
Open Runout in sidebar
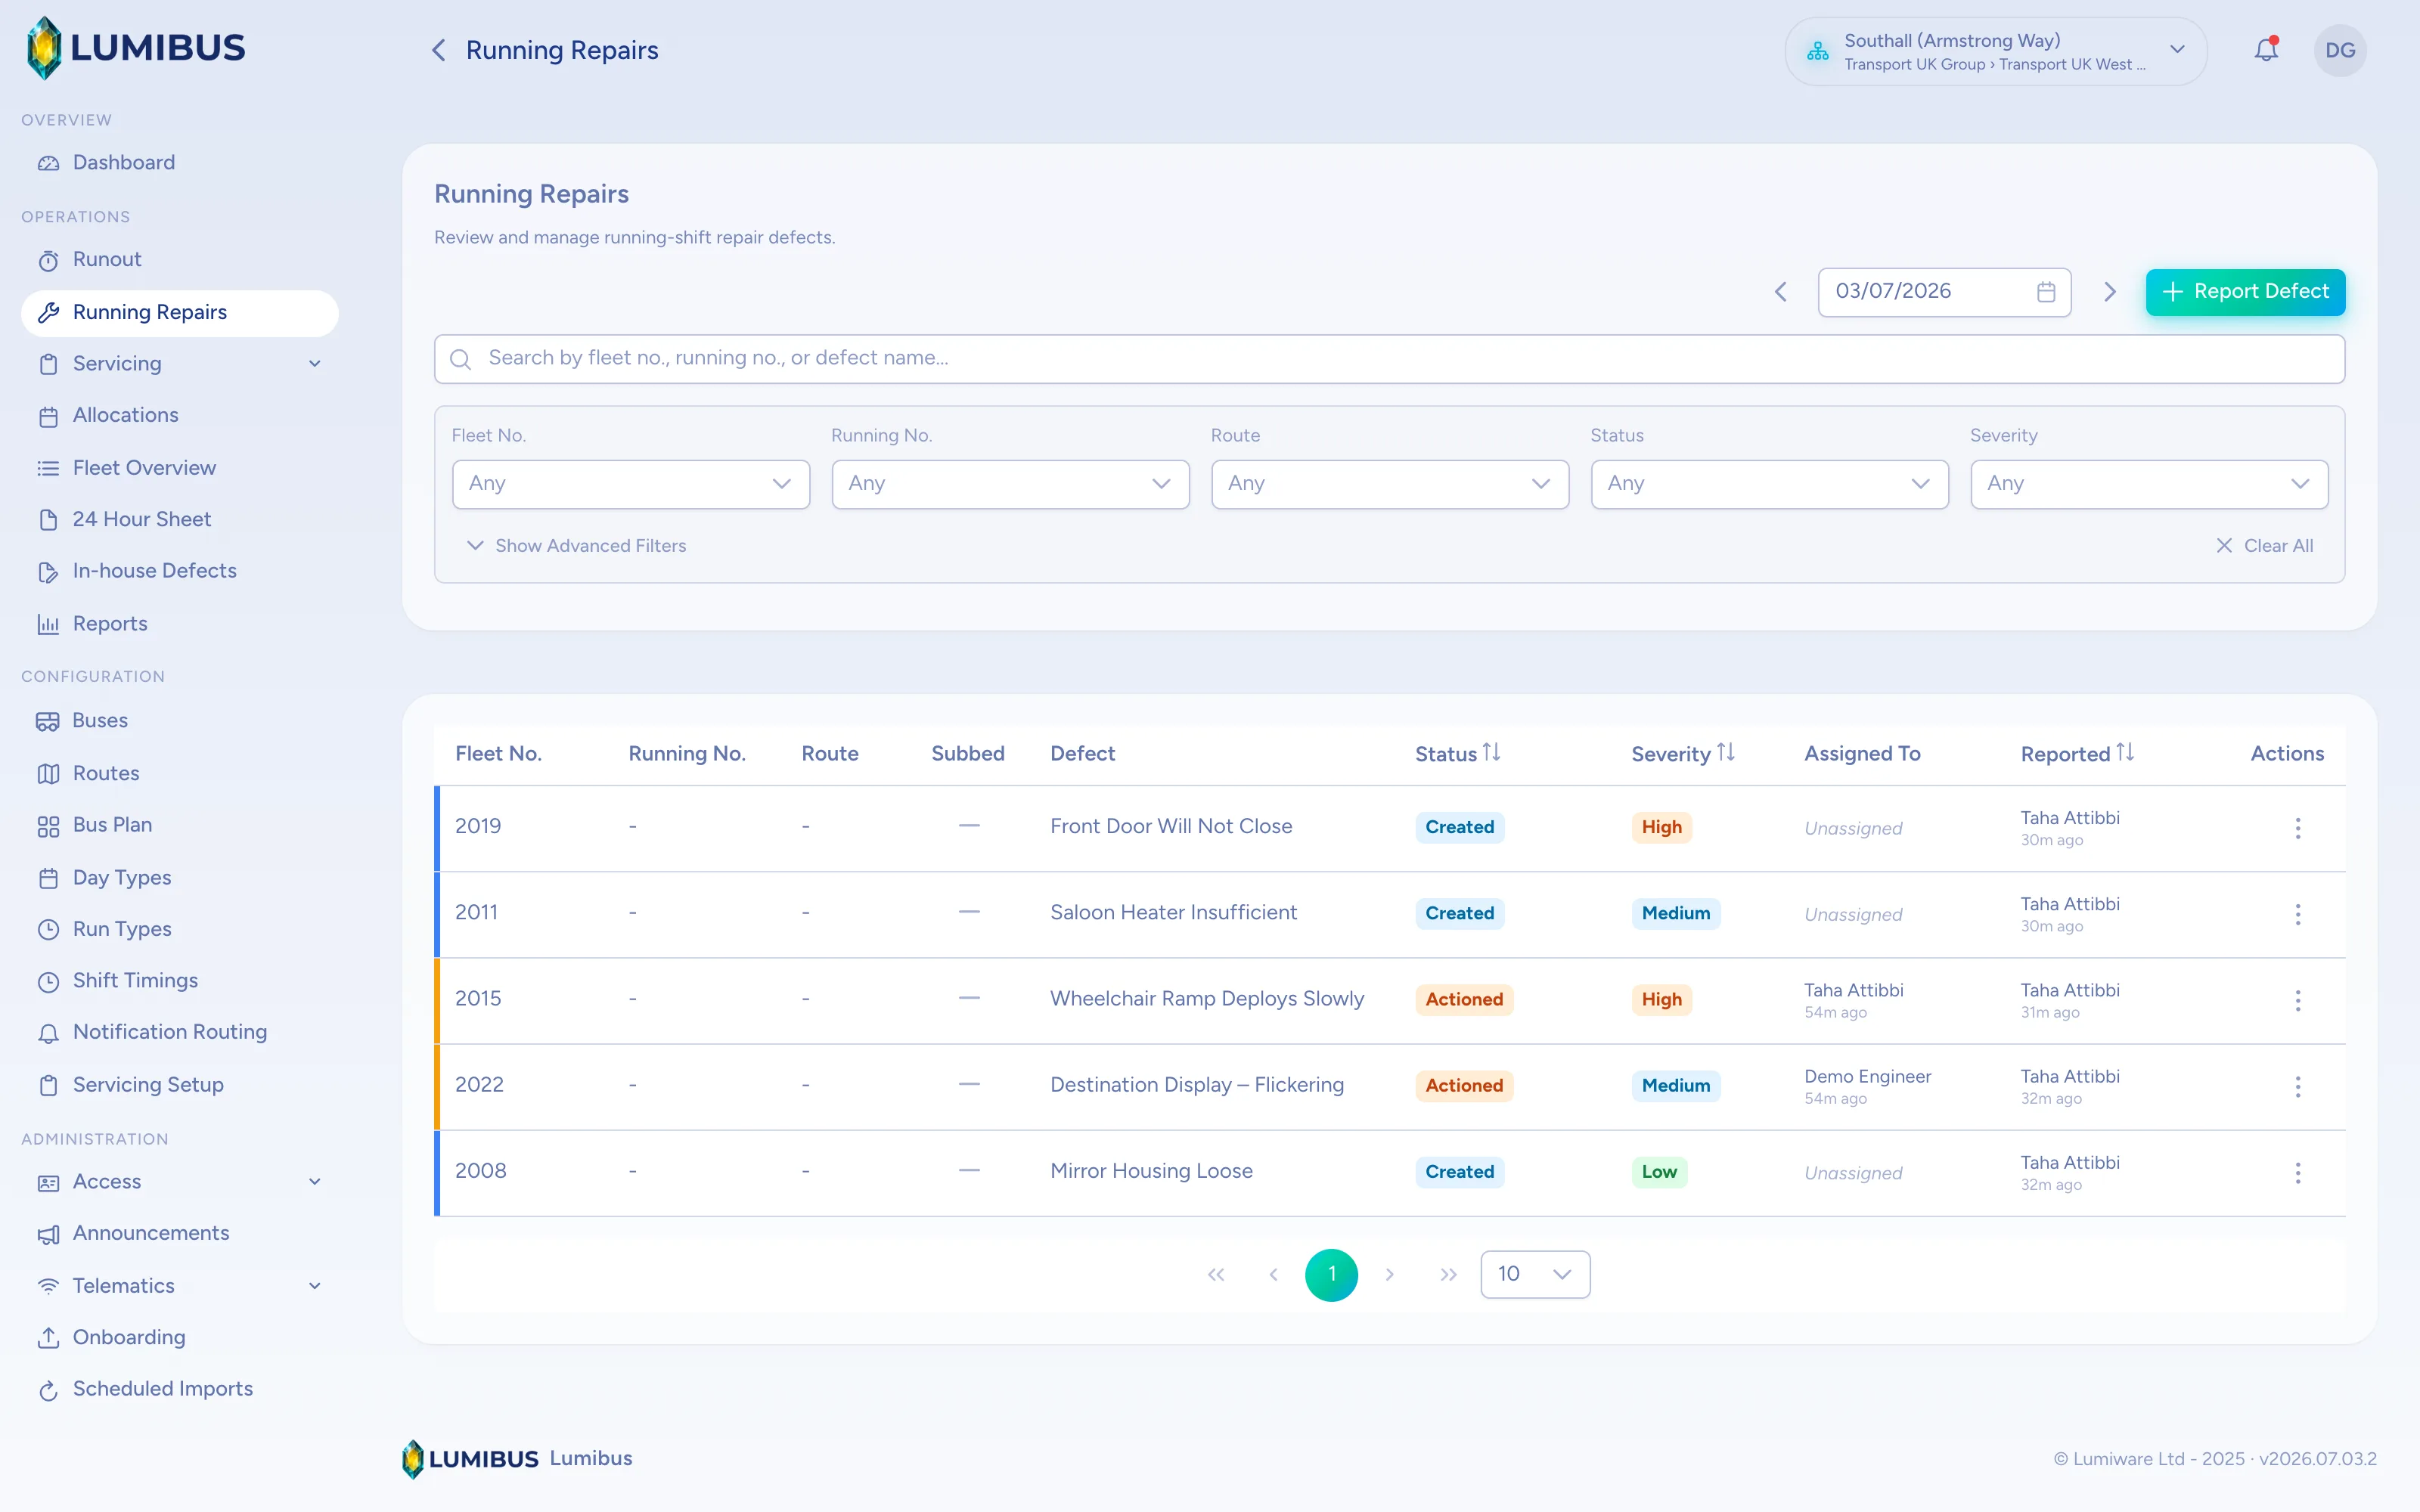(180, 259)
